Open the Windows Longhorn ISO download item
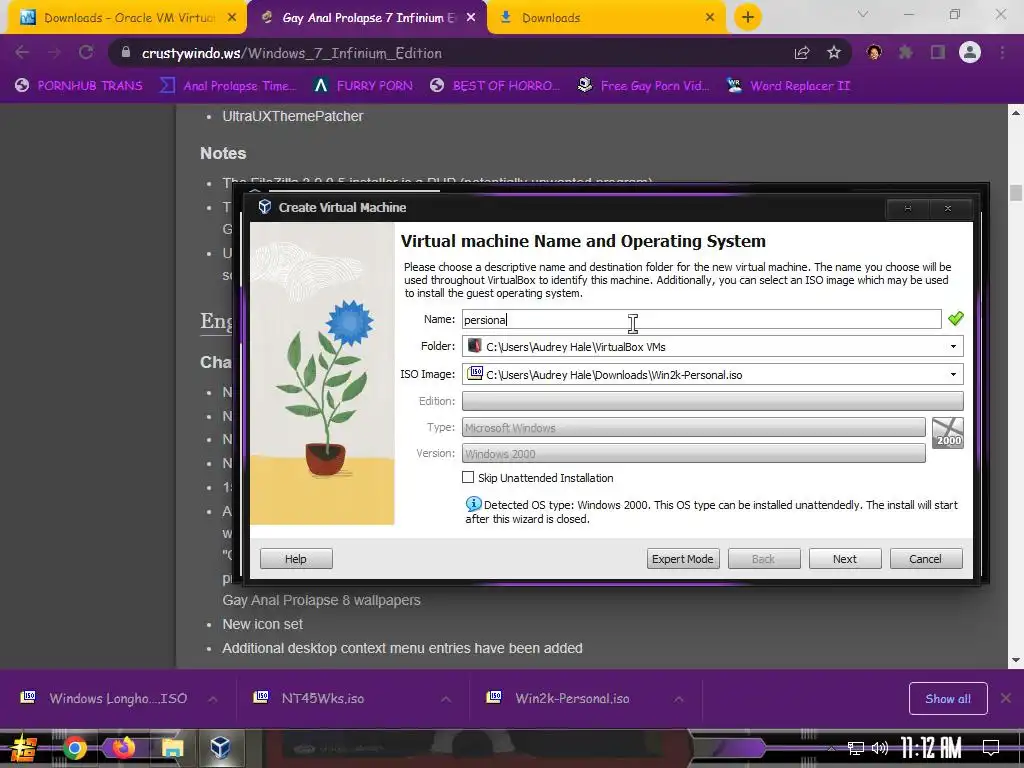The width and height of the screenshot is (1024, 768). pyautogui.click(x=118, y=699)
